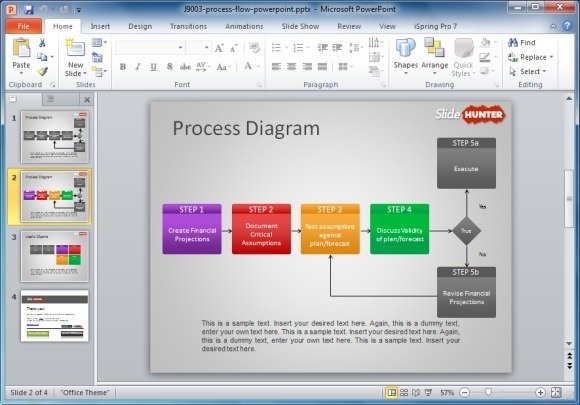Click the Cut scissors icon
Screen dimensions: 580x405
coord(43,43)
